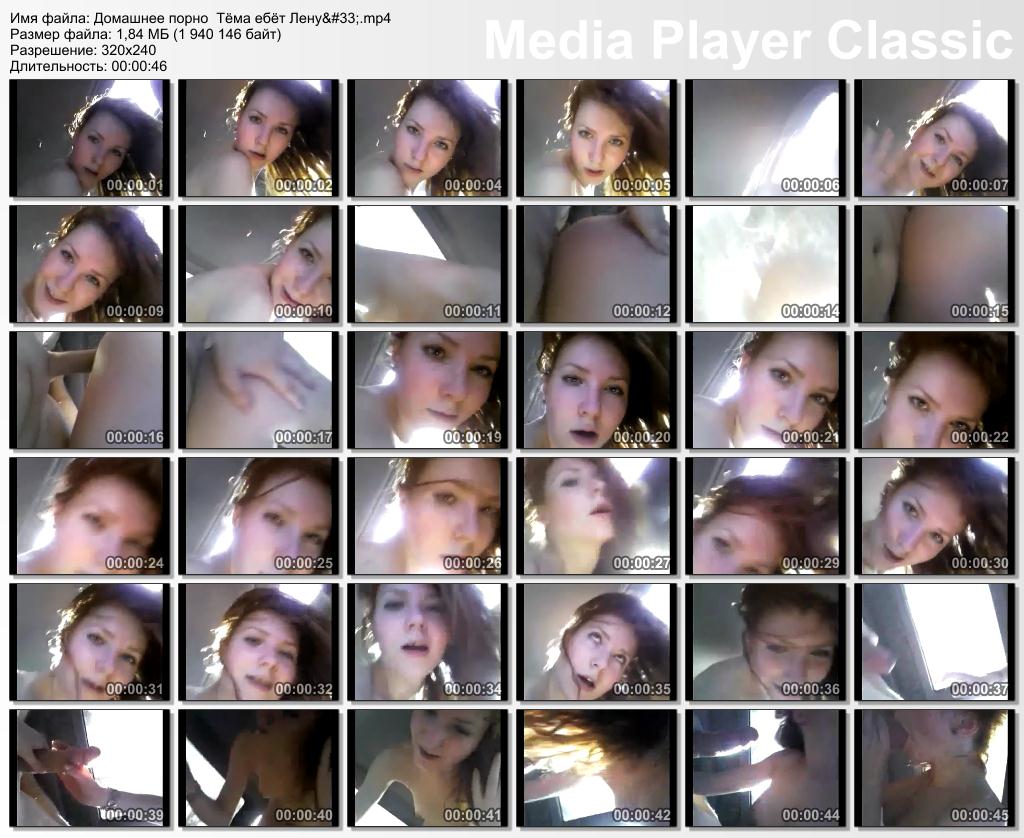Click the file name line in header
Screen dimensions: 1024x838
[x=200, y=18]
